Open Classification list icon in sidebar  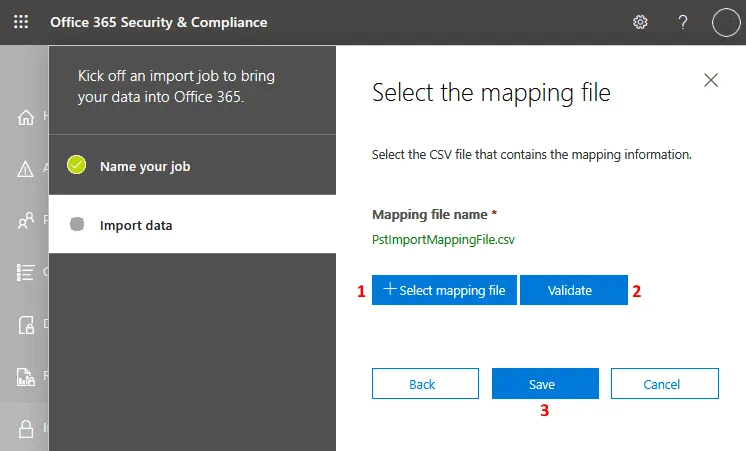pyautogui.click(x=27, y=272)
